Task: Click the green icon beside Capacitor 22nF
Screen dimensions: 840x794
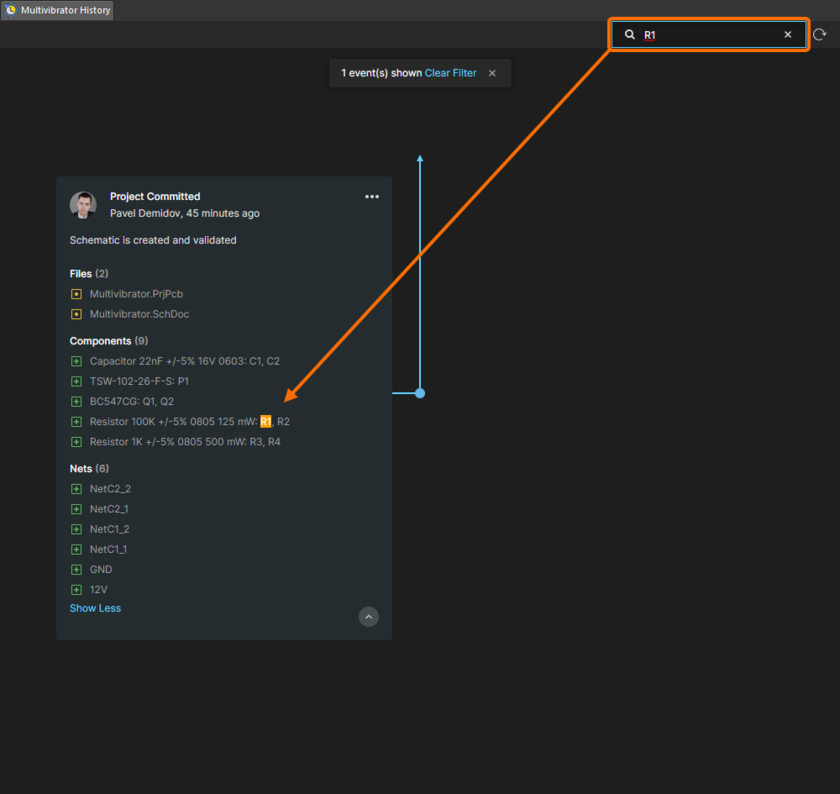Action: 76,360
